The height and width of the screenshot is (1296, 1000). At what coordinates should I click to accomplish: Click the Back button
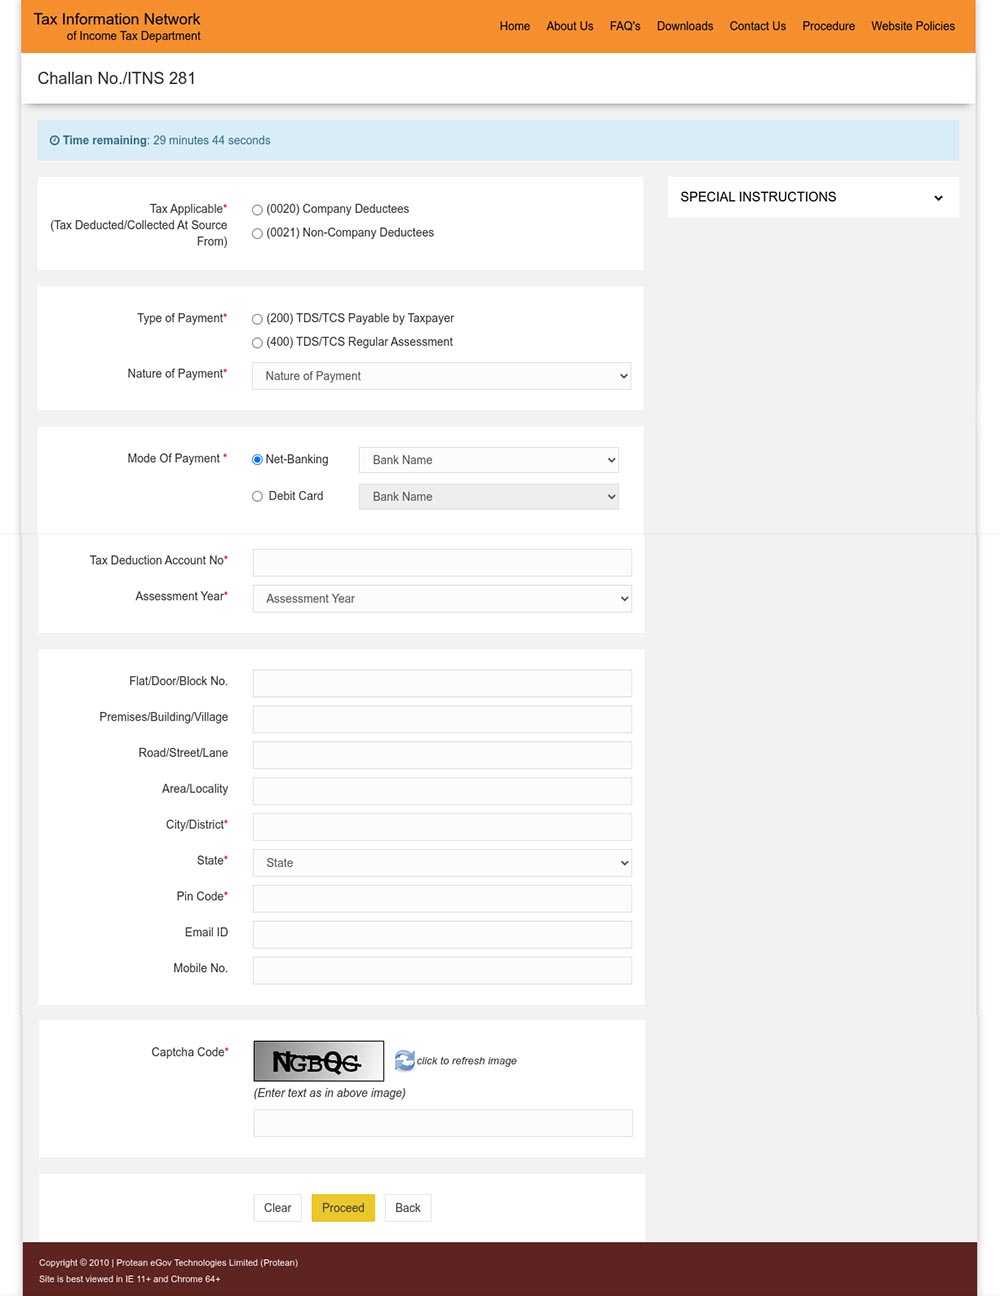[x=408, y=1208]
